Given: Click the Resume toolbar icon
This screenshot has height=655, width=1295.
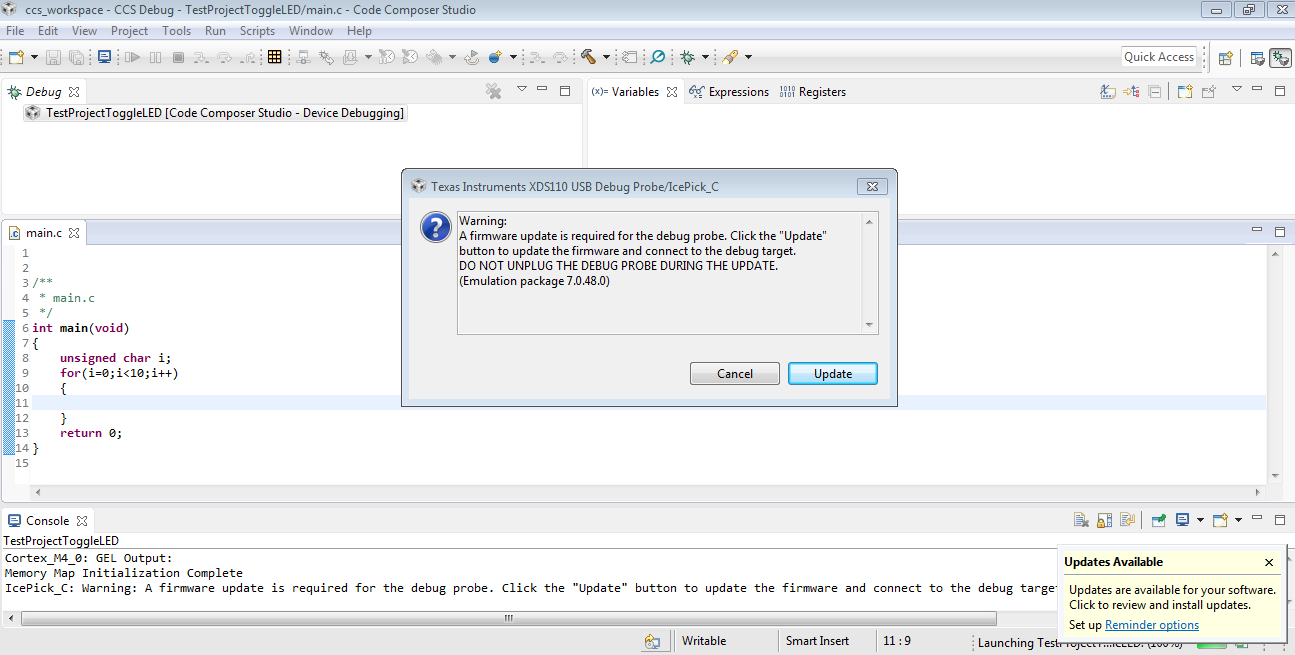Looking at the screenshot, I should point(132,57).
